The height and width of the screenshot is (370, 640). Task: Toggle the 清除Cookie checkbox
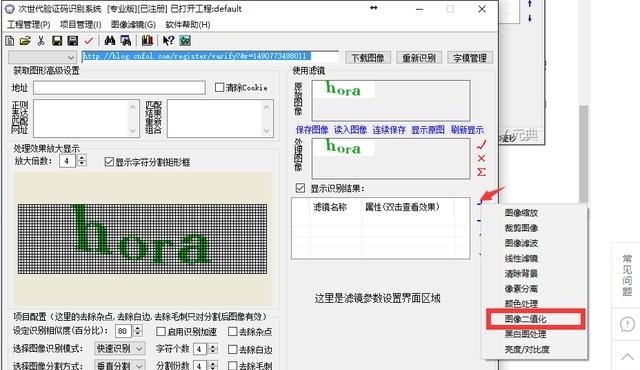pyautogui.click(x=220, y=87)
